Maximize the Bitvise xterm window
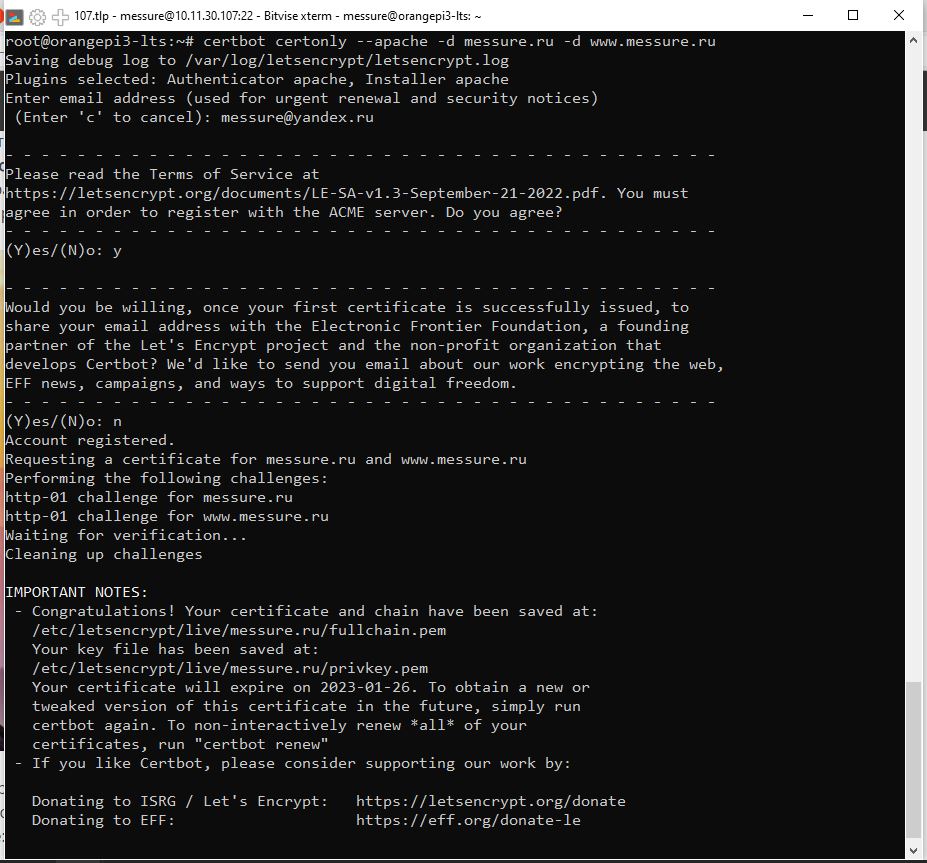Screen dimensions: 927x863 [853, 15]
